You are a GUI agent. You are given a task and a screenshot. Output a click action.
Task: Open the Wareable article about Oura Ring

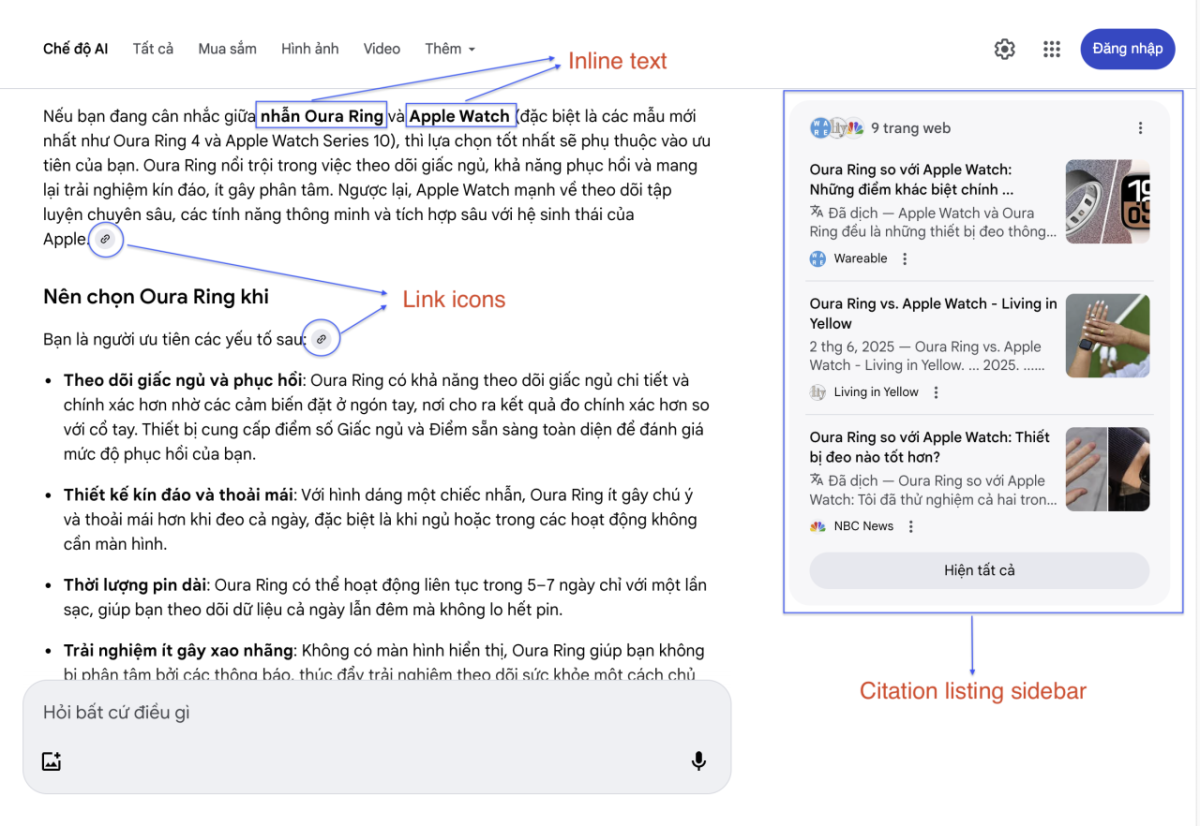[911, 179]
